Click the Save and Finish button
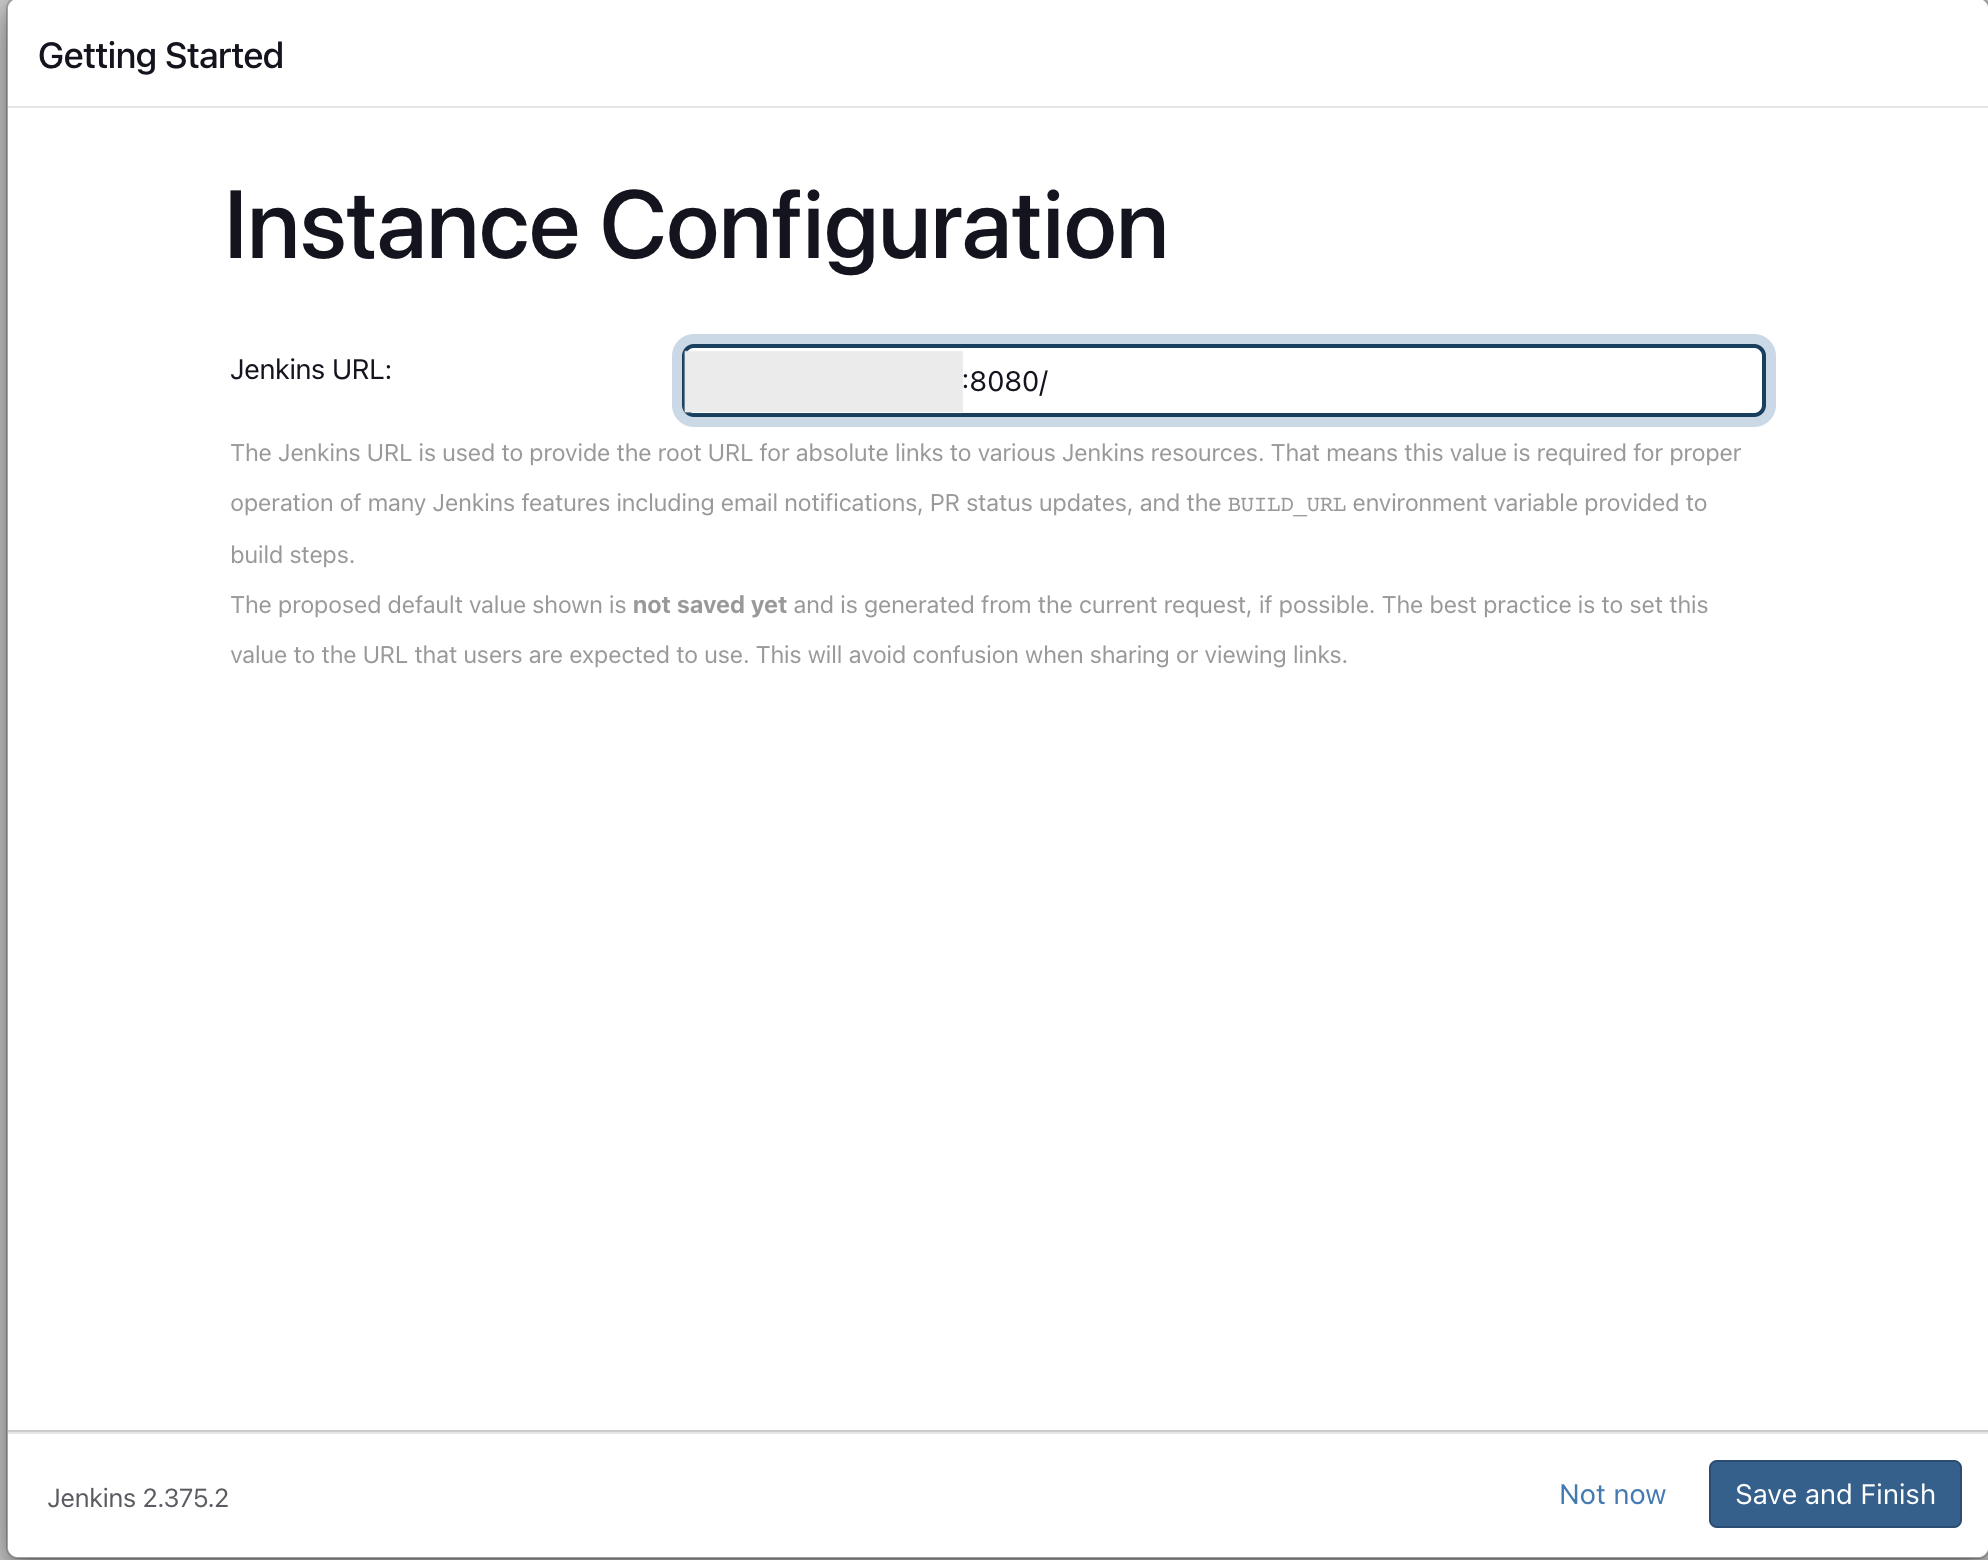Viewport: 1988px width, 1560px height. point(1834,1494)
